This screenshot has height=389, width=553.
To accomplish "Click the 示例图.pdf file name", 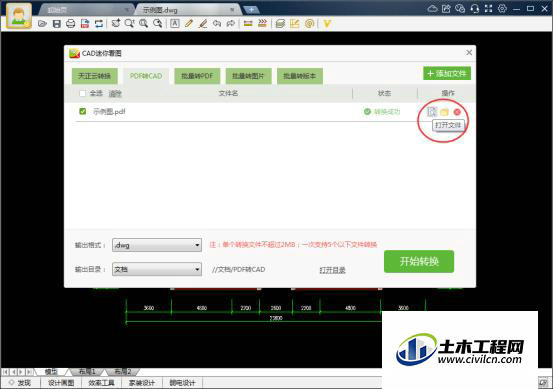I will coord(109,112).
